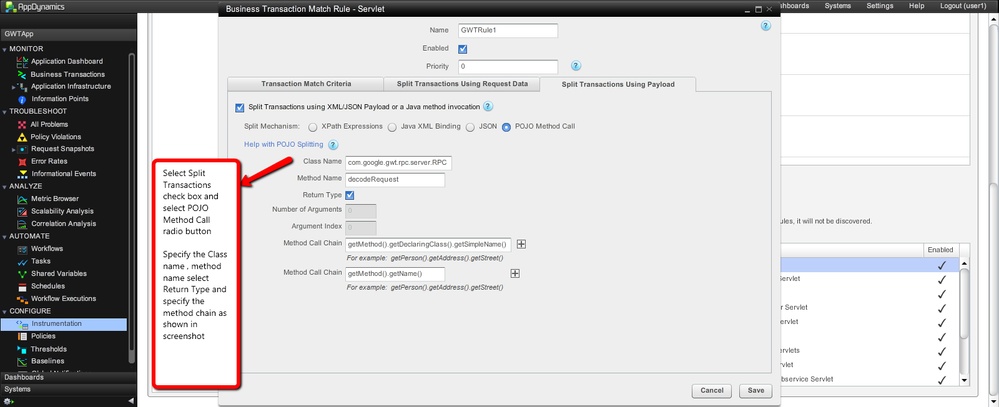
Task: Open Policy Violations warning icon
Action: pos(22,137)
